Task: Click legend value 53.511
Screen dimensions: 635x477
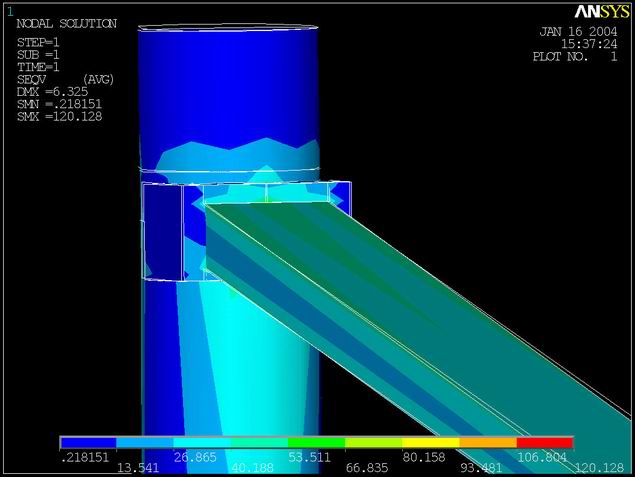Action: (x=309, y=458)
